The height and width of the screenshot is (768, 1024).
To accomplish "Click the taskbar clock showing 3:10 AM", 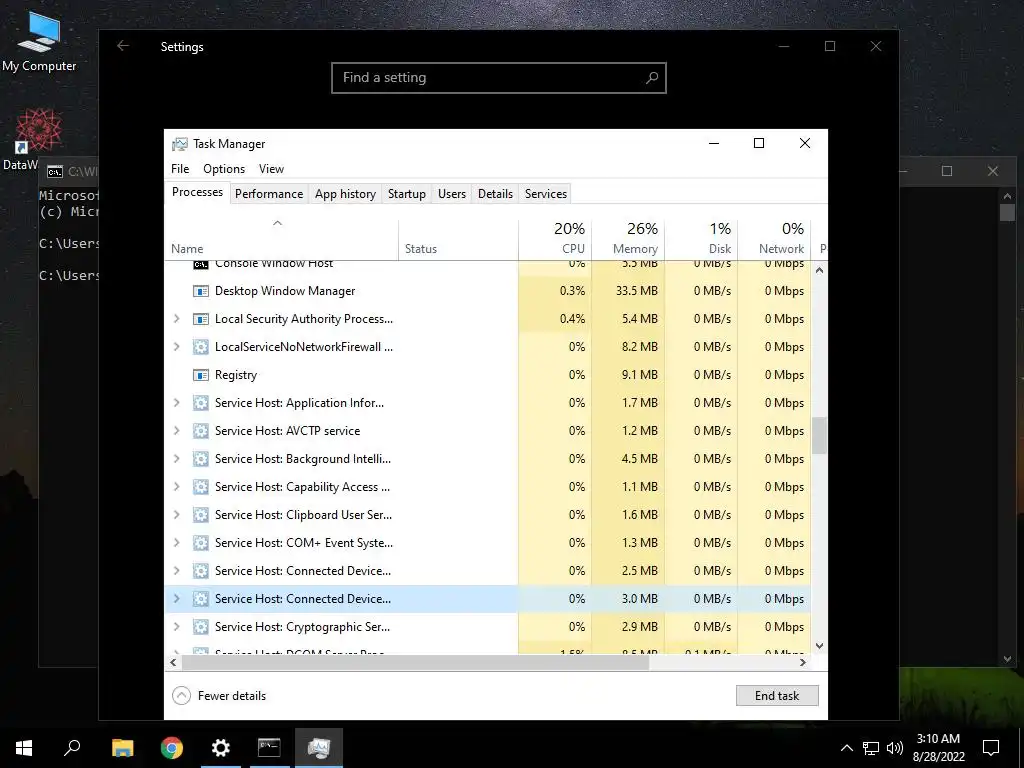I will coord(938,748).
